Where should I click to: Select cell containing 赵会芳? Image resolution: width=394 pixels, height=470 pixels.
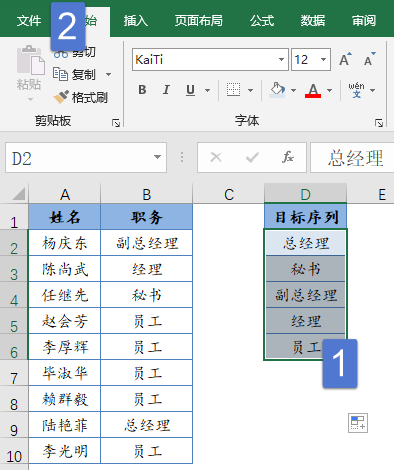[x=65, y=321]
